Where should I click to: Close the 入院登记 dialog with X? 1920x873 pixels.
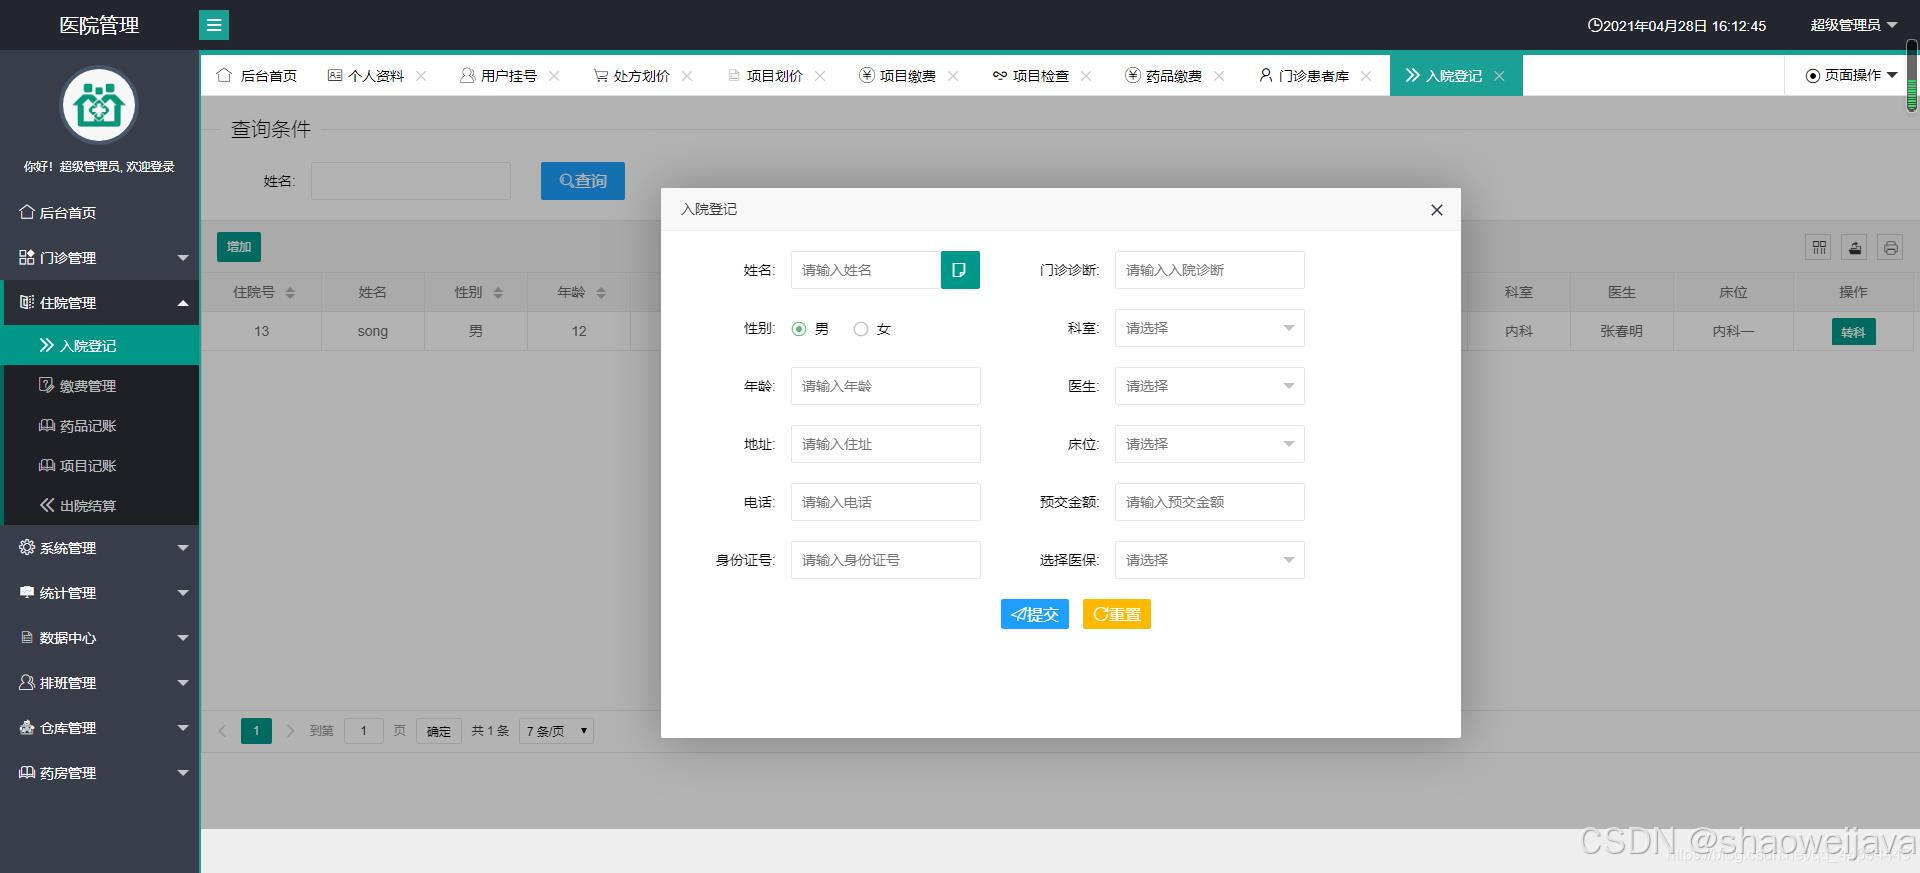coord(1437,210)
